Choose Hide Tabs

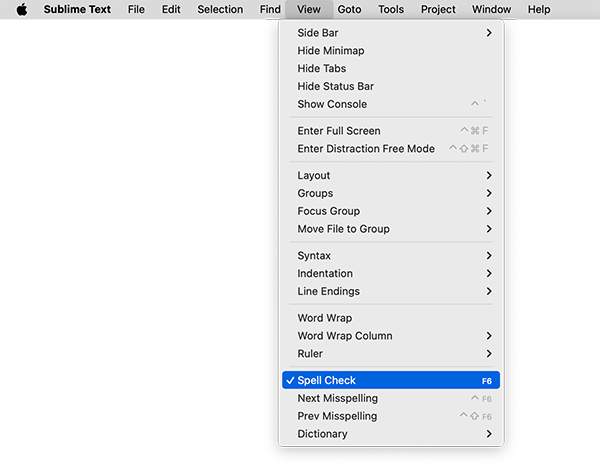click(391, 69)
